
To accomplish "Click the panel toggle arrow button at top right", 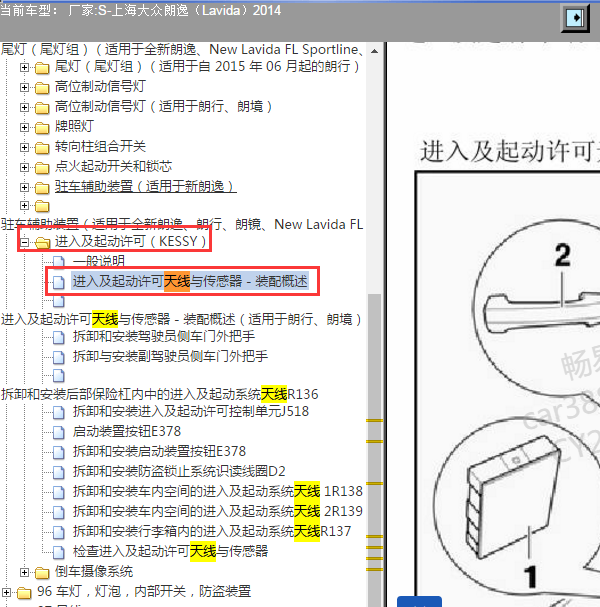I will click(576, 18).
